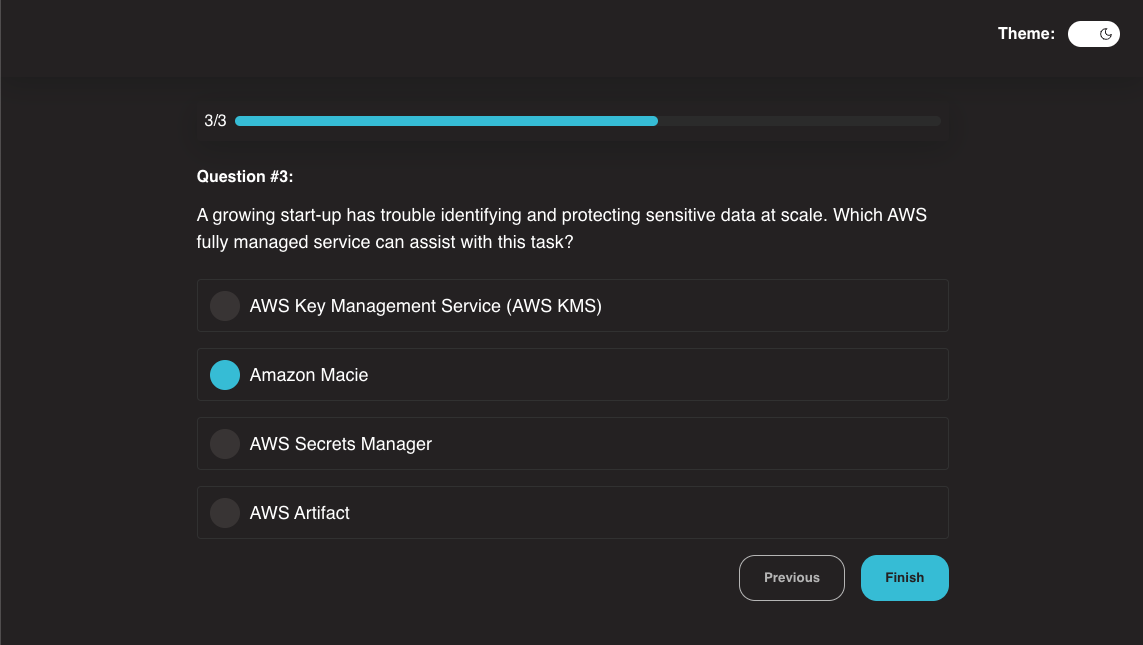Click the quiz progress bar

588,121
